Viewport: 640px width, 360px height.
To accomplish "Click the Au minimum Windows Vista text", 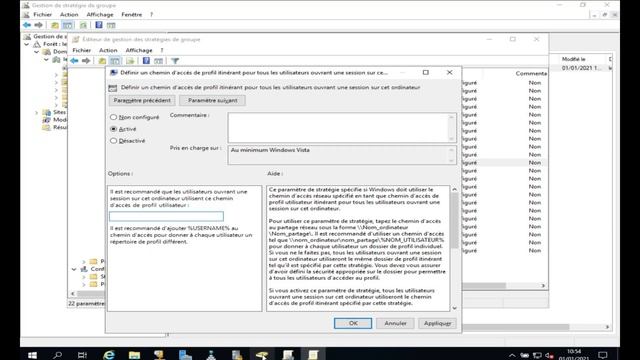I will pos(270,150).
